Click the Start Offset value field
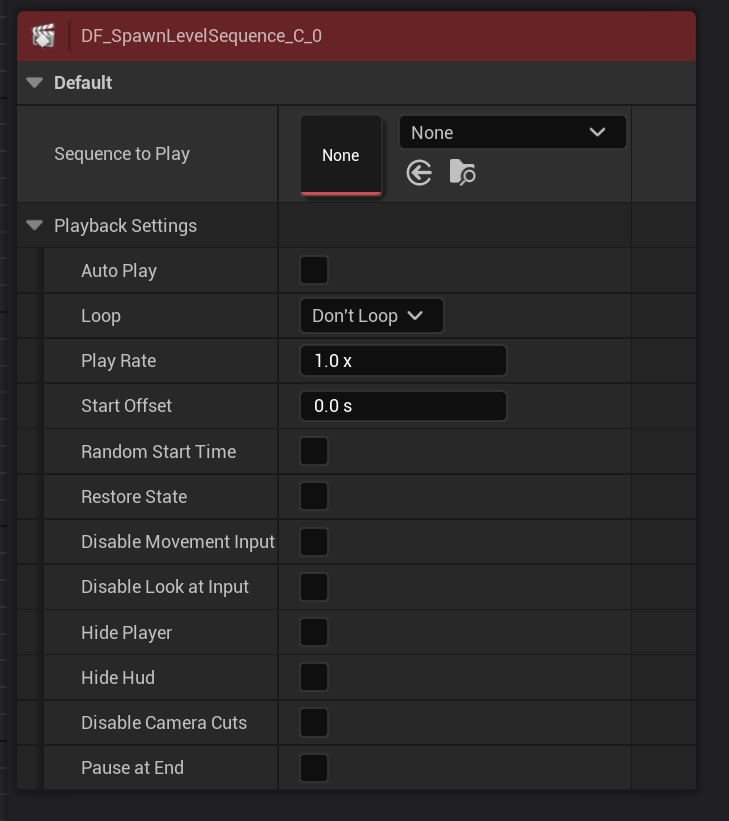Image resolution: width=729 pixels, height=821 pixels. click(x=403, y=406)
